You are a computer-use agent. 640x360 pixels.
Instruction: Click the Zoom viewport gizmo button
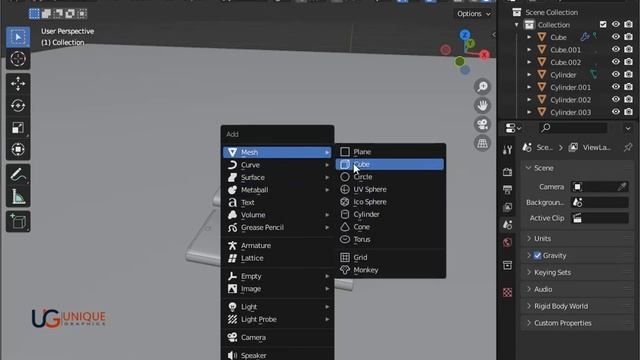pyautogui.click(x=482, y=87)
